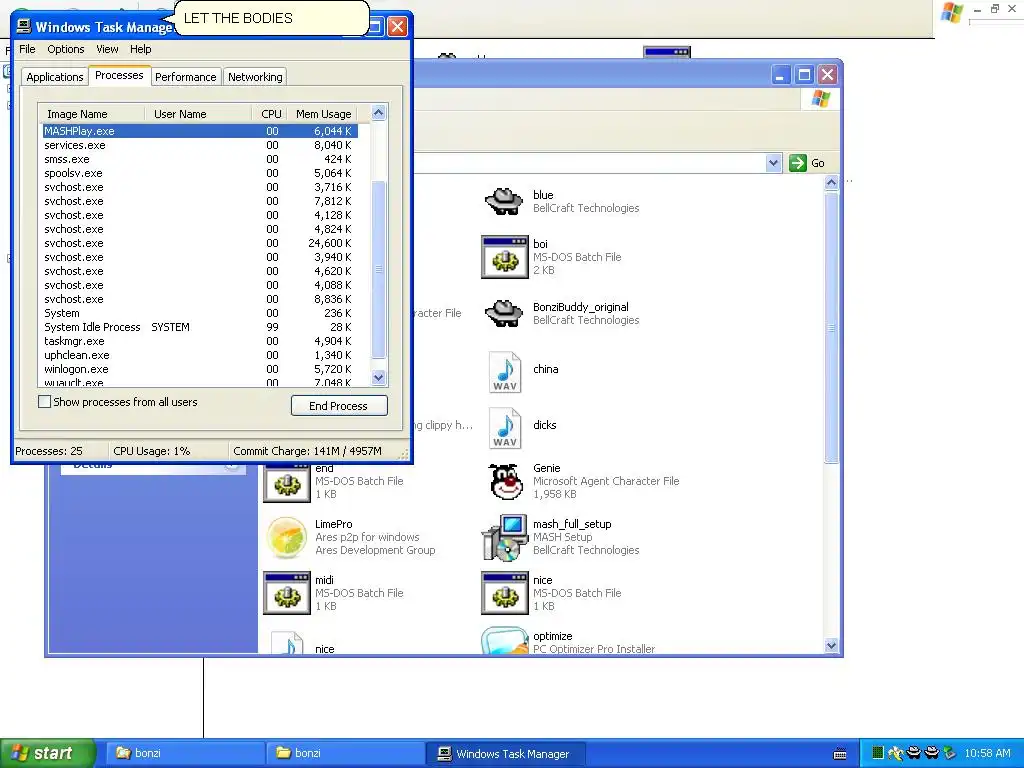Click the keyboard icon on the taskbar
Image resolution: width=1024 pixels, height=768 pixels.
840,754
